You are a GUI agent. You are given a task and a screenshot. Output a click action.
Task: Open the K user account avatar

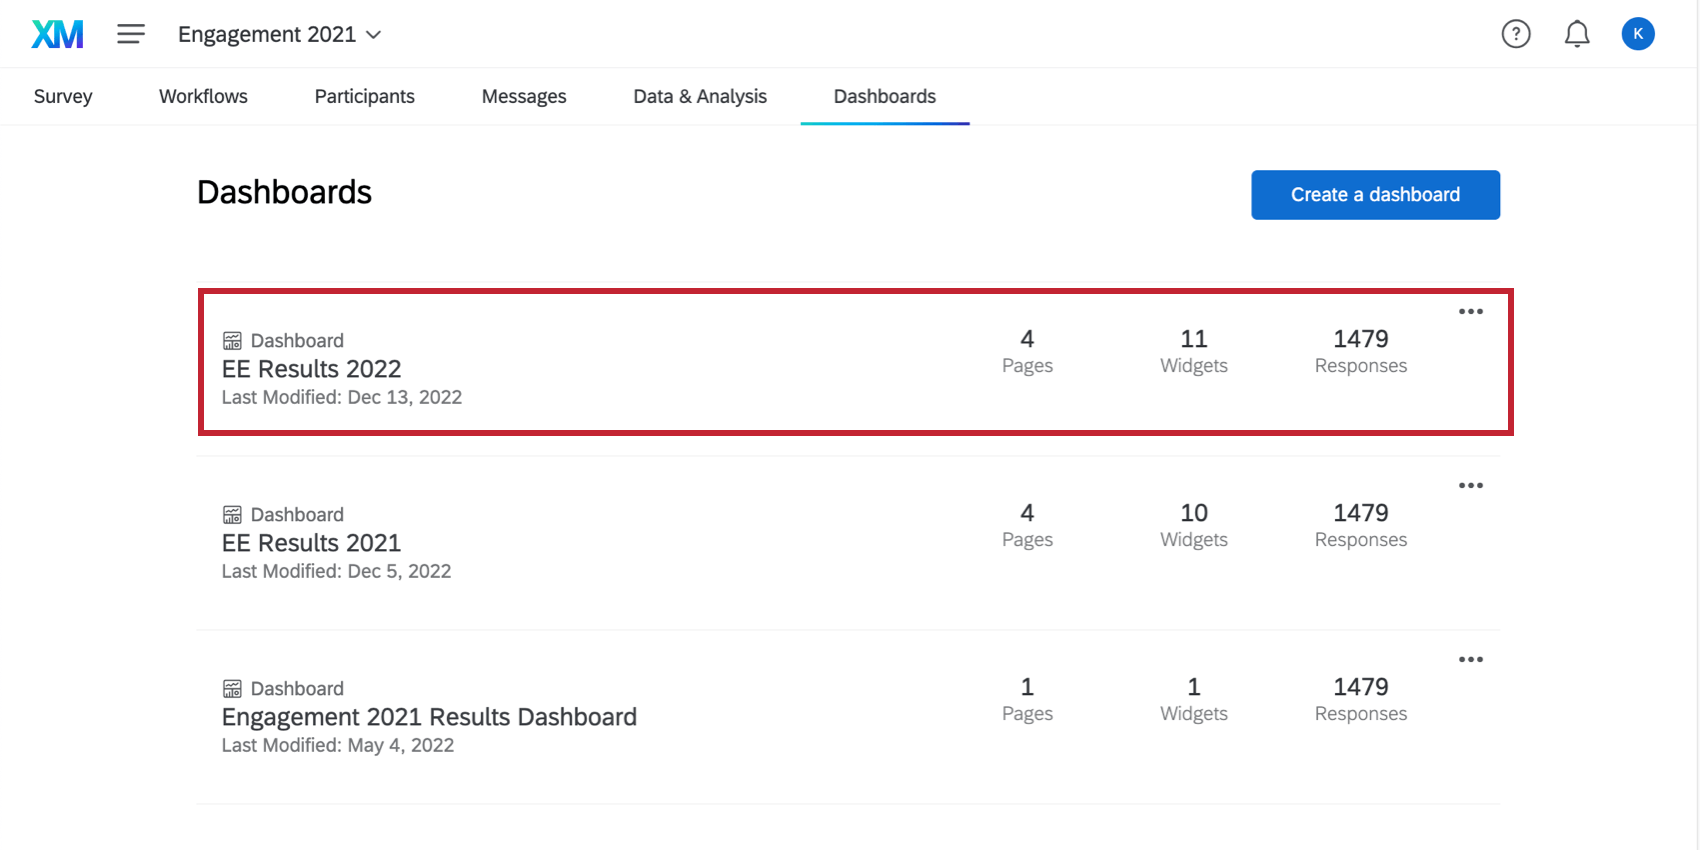(x=1637, y=34)
